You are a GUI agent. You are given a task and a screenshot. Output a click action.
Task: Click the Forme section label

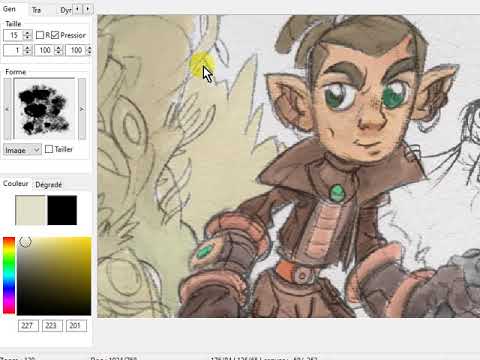[x=15, y=72]
